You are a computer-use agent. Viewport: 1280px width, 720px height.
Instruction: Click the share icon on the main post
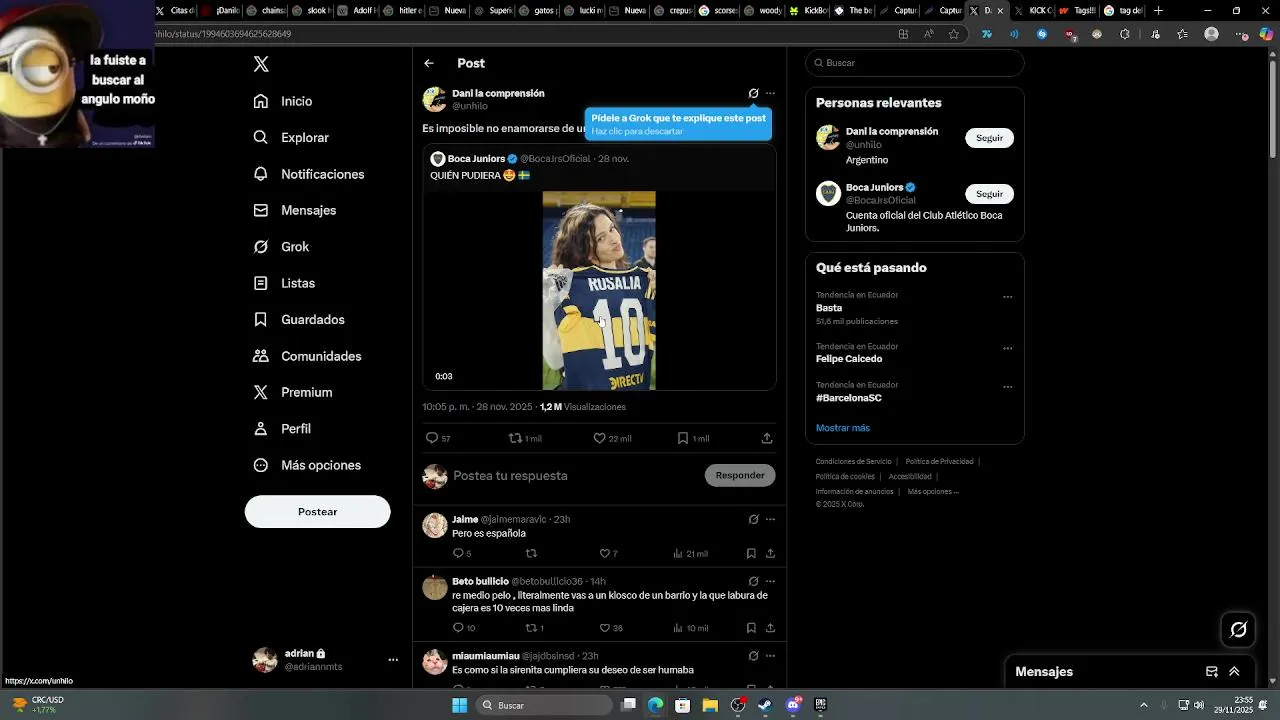pos(767,438)
